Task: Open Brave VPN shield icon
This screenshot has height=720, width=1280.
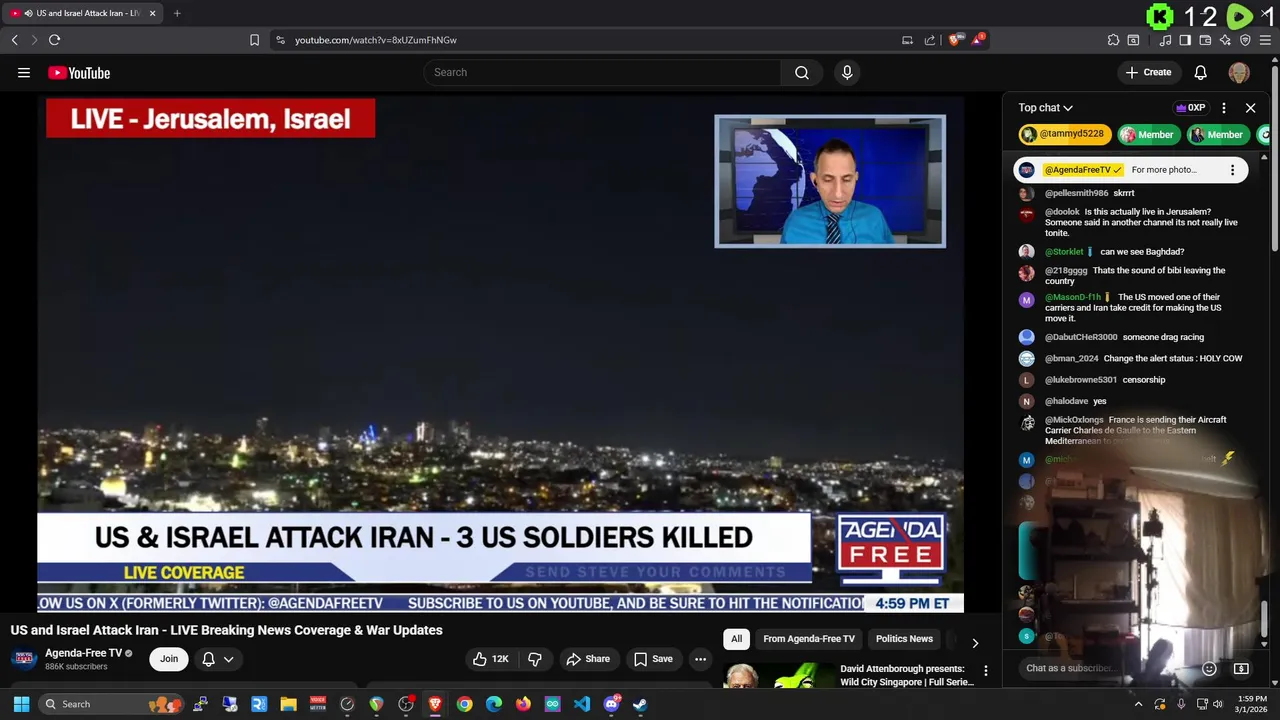Action: (1245, 40)
